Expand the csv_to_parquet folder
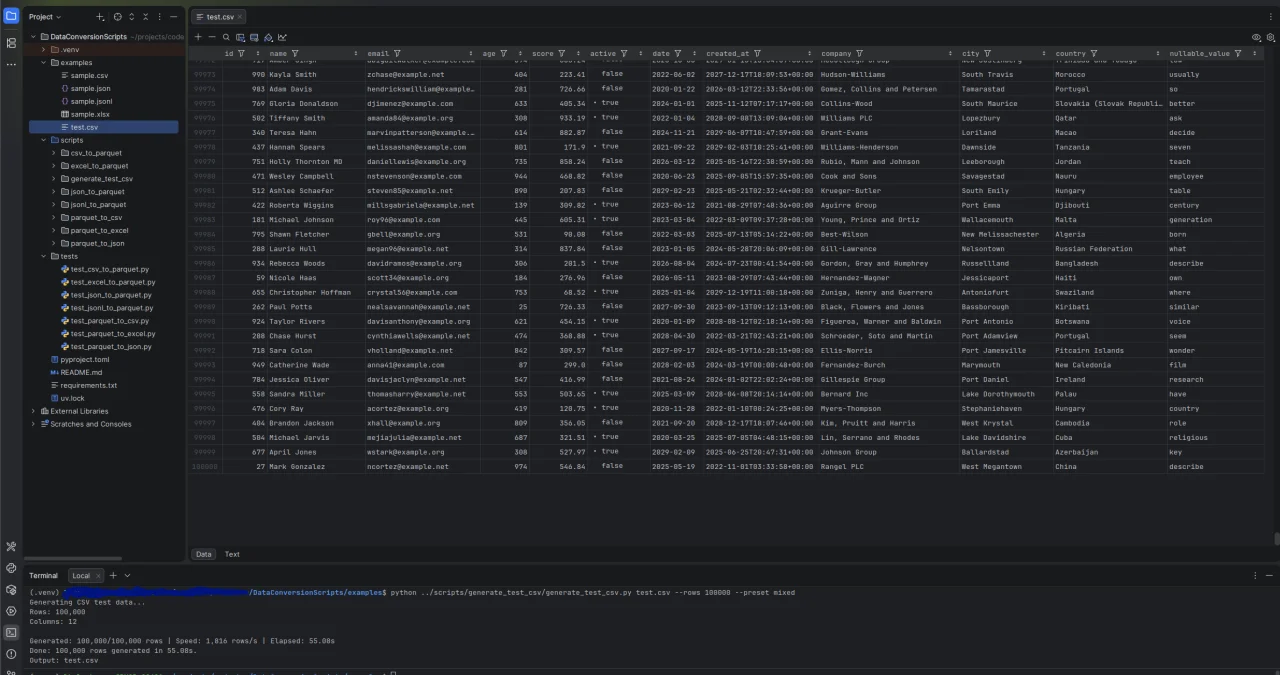Image resolution: width=1280 pixels, height=675 pixels. point(53,153)
